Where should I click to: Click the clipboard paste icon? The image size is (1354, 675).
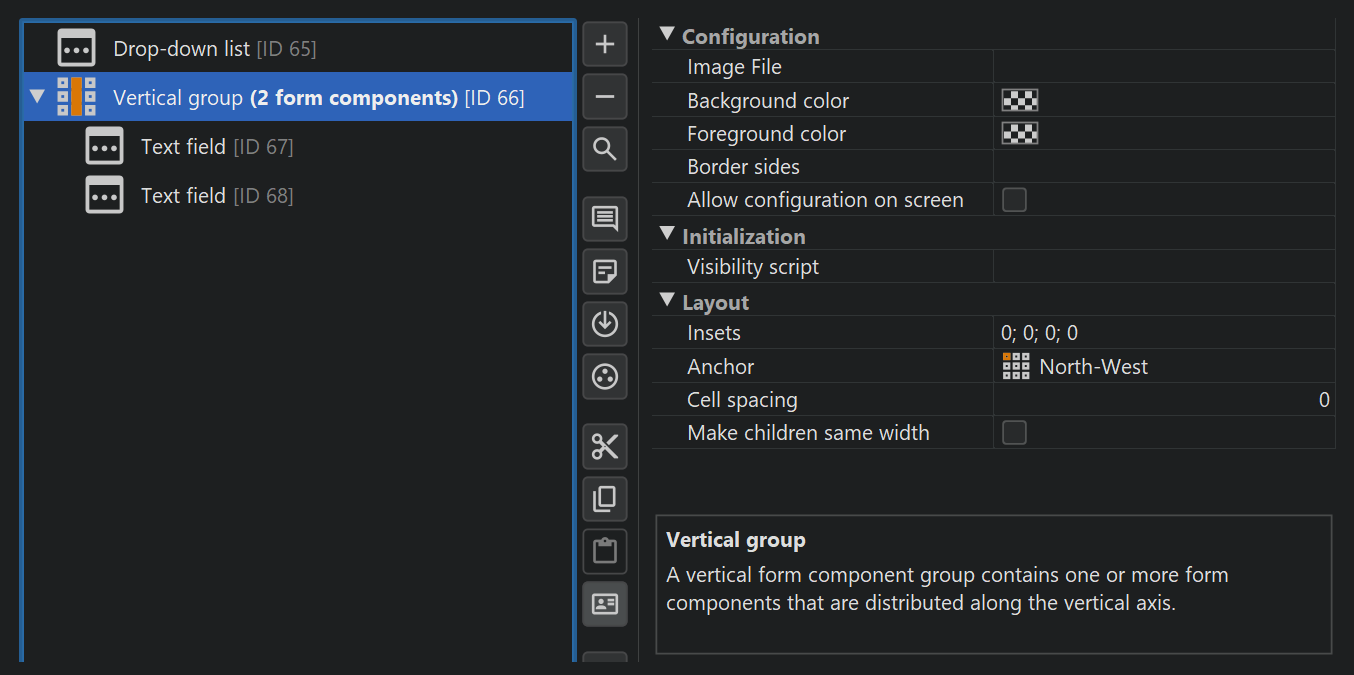point(605,551)
